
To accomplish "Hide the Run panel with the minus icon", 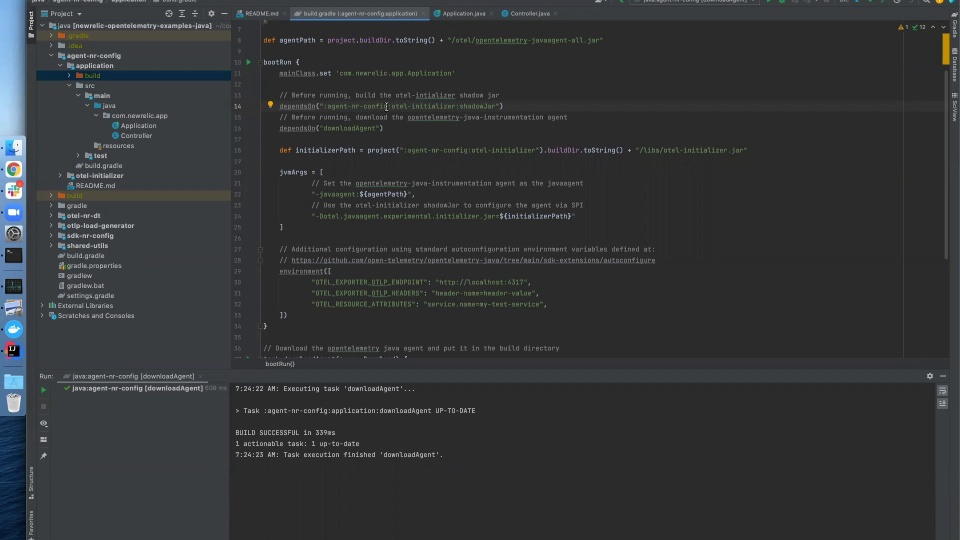I will tap(943, 376).
